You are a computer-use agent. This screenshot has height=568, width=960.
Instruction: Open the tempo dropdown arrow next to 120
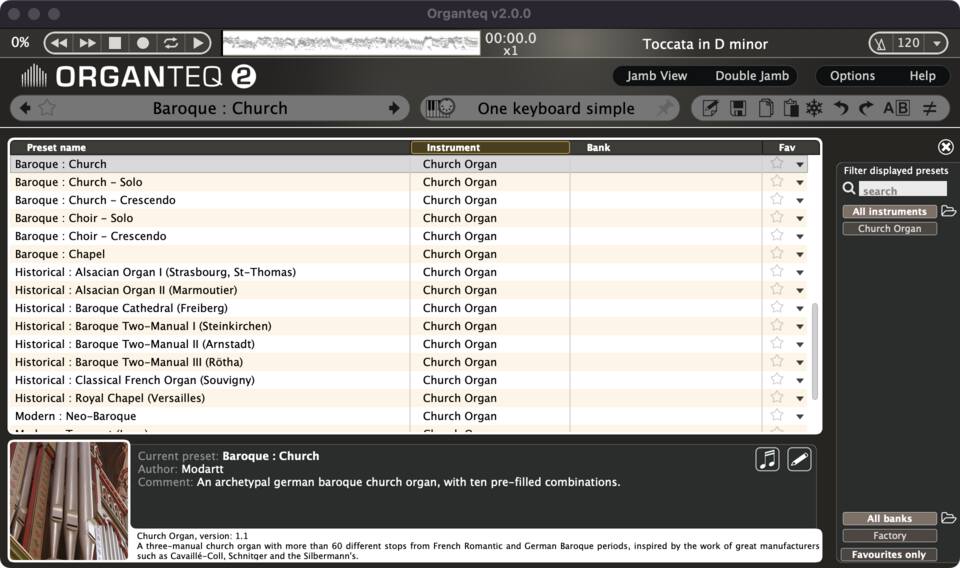[x=937, y=43]
